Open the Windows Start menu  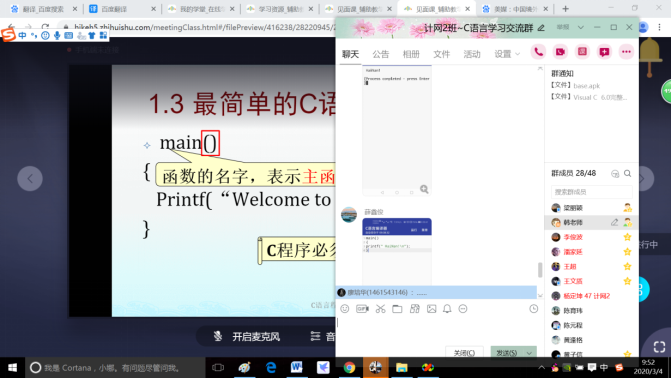pyautogui.click(x=12, y=367)
